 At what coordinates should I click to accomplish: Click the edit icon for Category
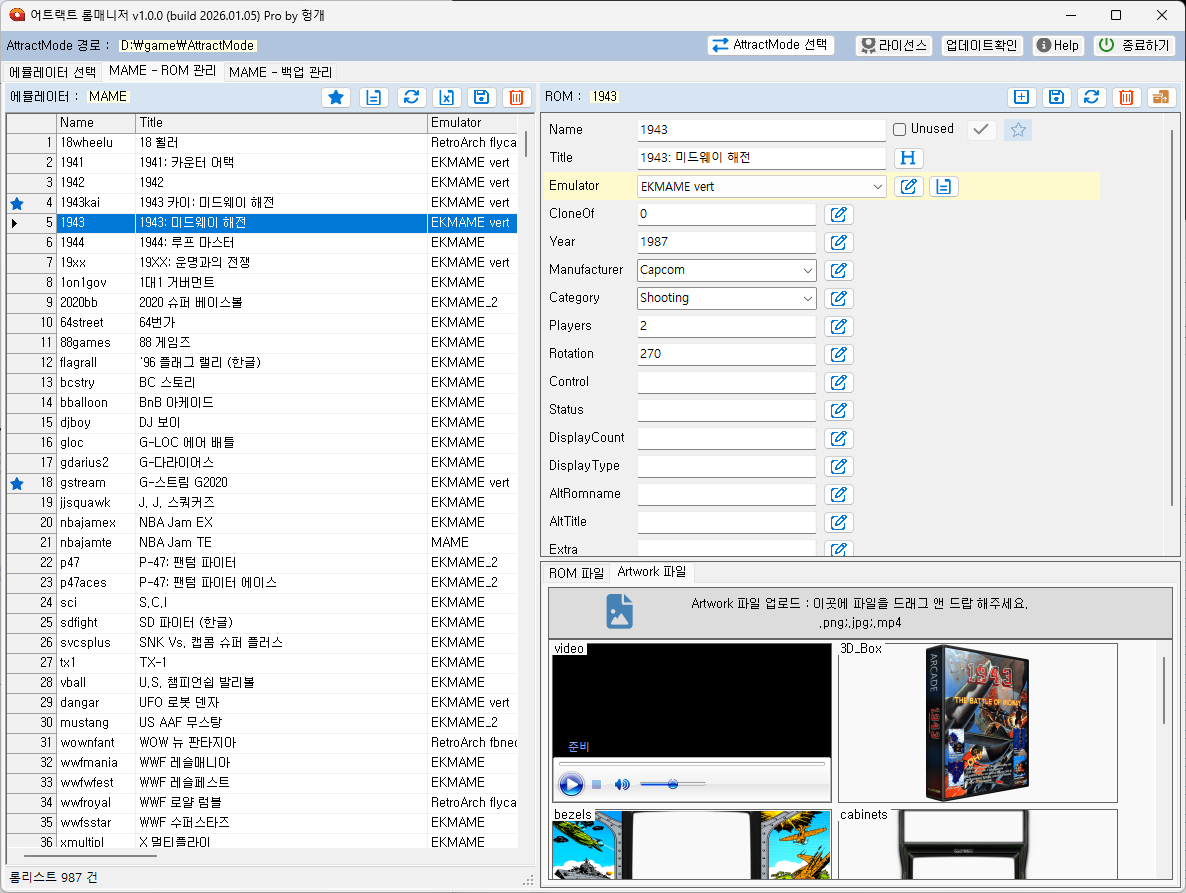[x=839, y=298]
